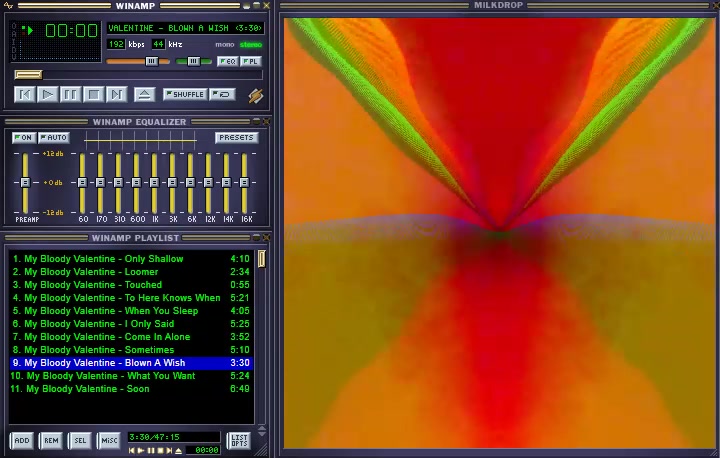Viewport: 720px width, 458px height.
Task: Click the O options letter in the clutterbar
Action: click(14, 27)
